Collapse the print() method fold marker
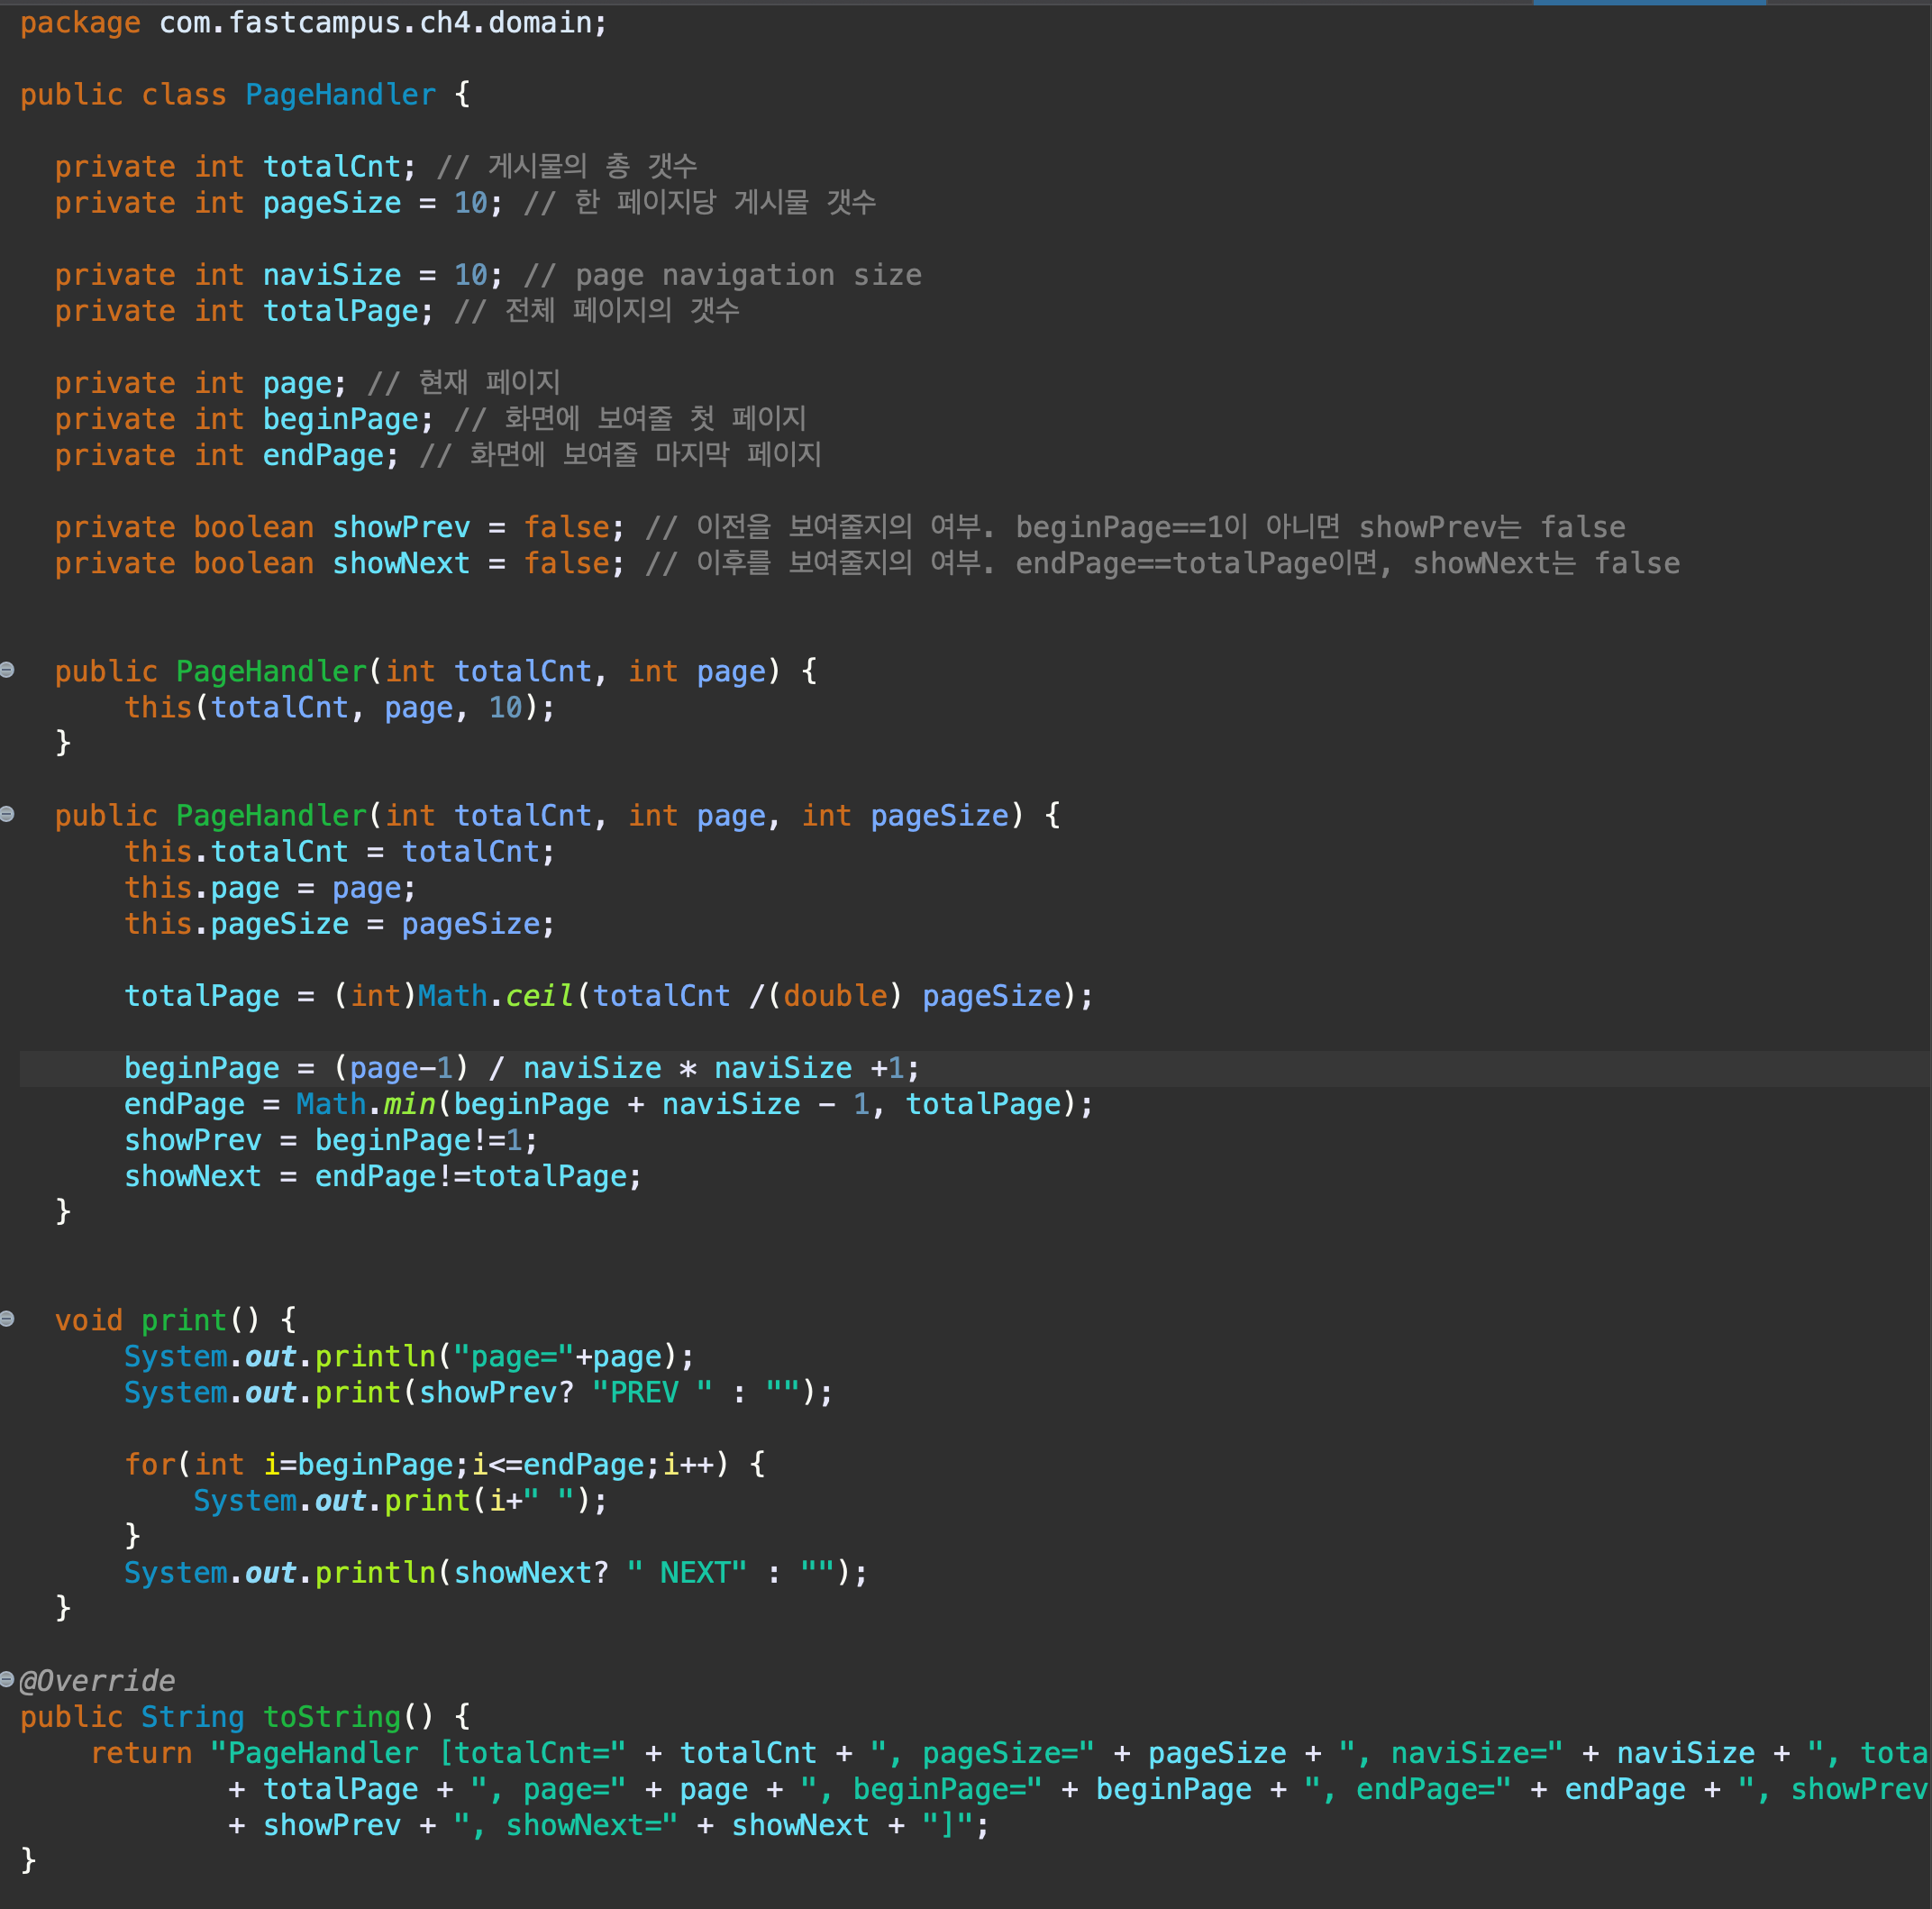The height and width of the screenshot is (1909, 1932). (x=7, y=1318)
